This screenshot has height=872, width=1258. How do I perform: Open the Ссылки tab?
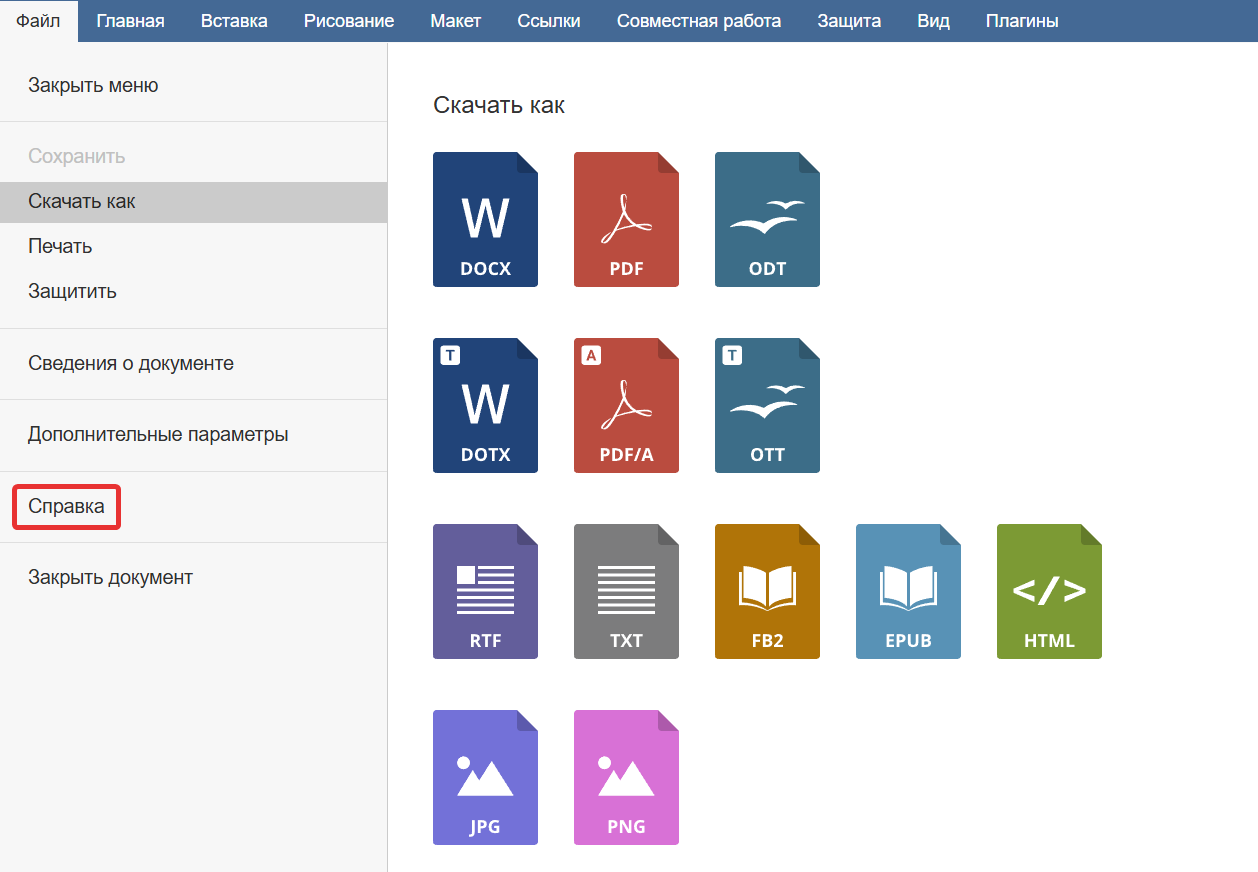pyautogui.click(x=549, y=21)
